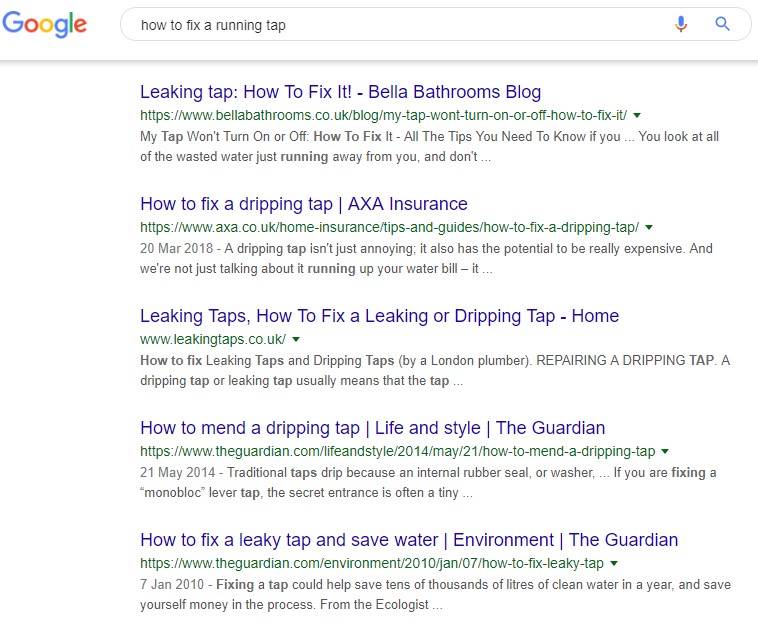
Task: Expand the dropdown arrow beside the leakingtaps.co.uk URL
Action: coord(296,340)
